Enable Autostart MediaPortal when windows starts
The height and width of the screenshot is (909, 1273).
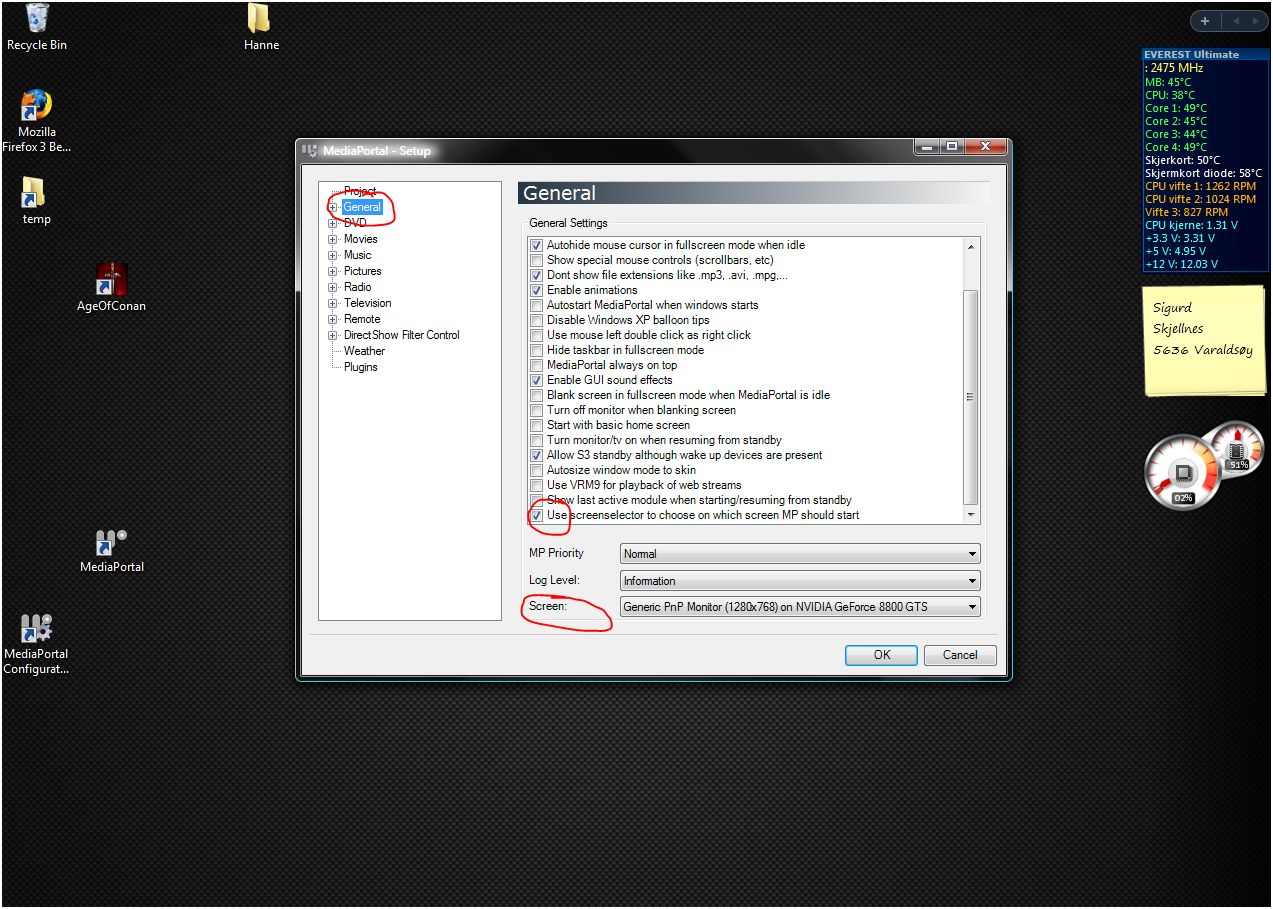(536, 305)
